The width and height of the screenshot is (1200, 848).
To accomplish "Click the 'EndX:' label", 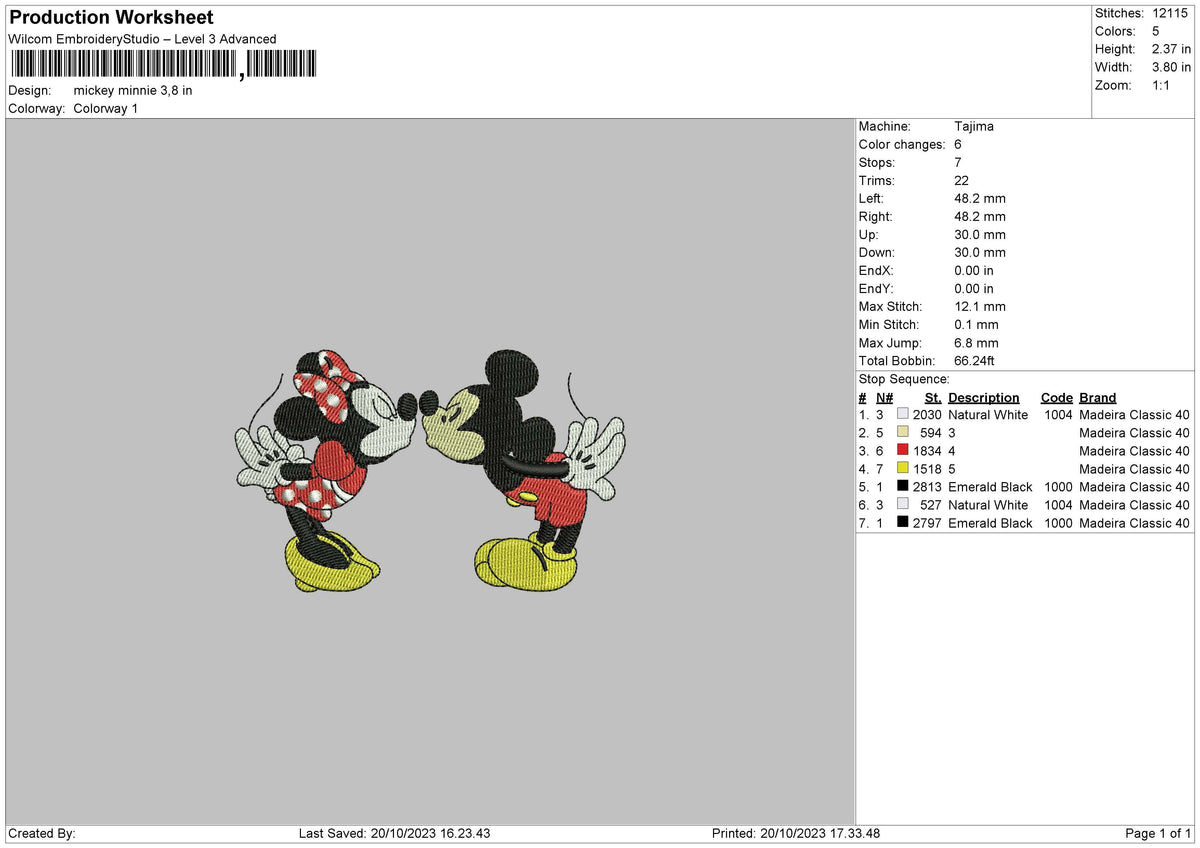I will tap(876, 270).
